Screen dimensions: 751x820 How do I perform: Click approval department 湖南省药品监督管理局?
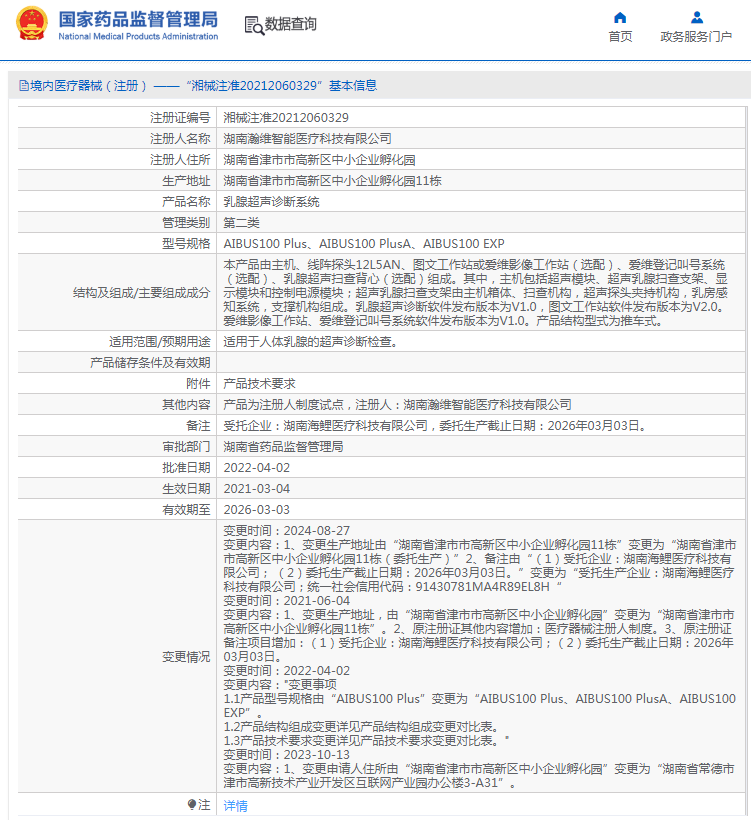[x=283, y=446]
